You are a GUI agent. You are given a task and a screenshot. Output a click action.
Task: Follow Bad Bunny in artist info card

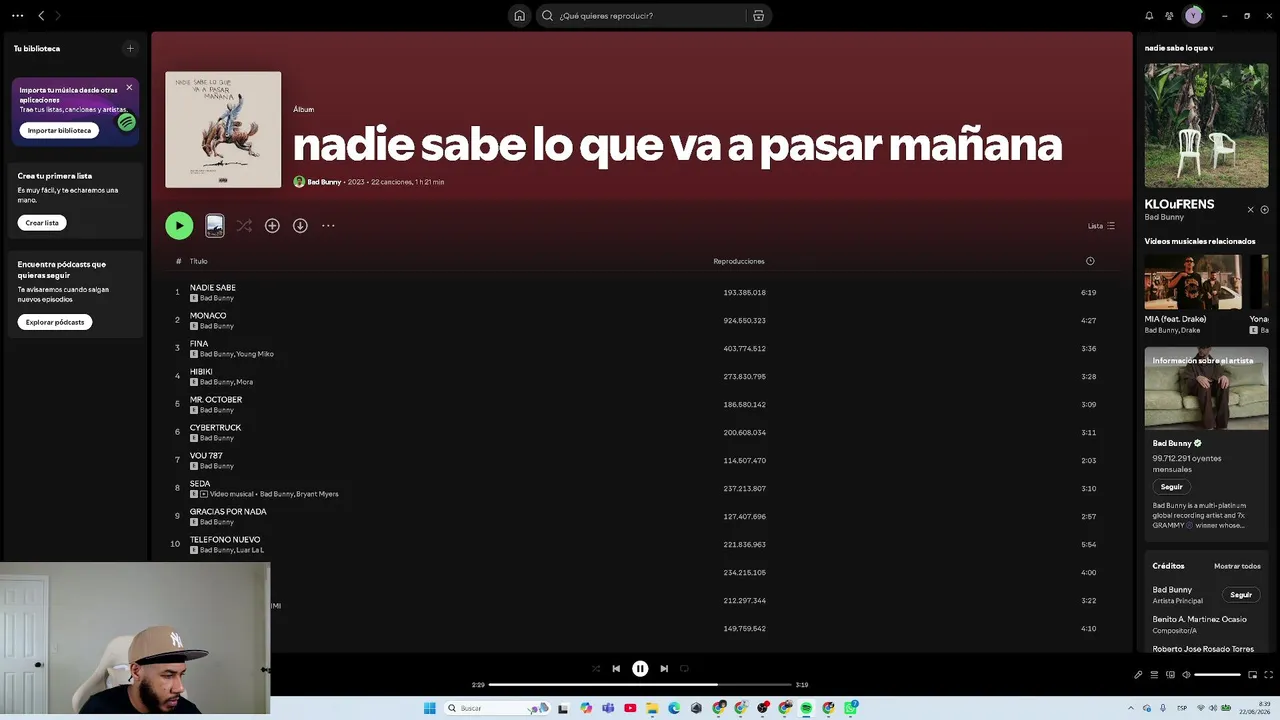coord(1172,487)
